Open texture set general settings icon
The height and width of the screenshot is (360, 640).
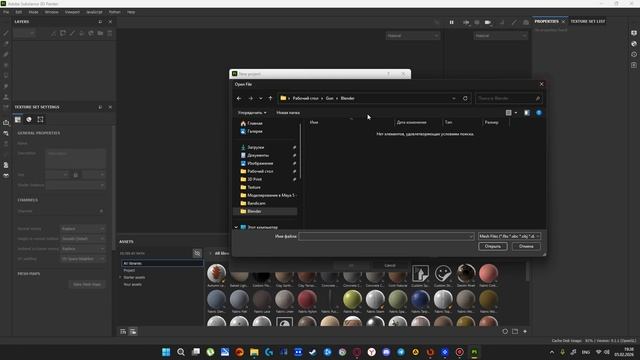point(18,120)
